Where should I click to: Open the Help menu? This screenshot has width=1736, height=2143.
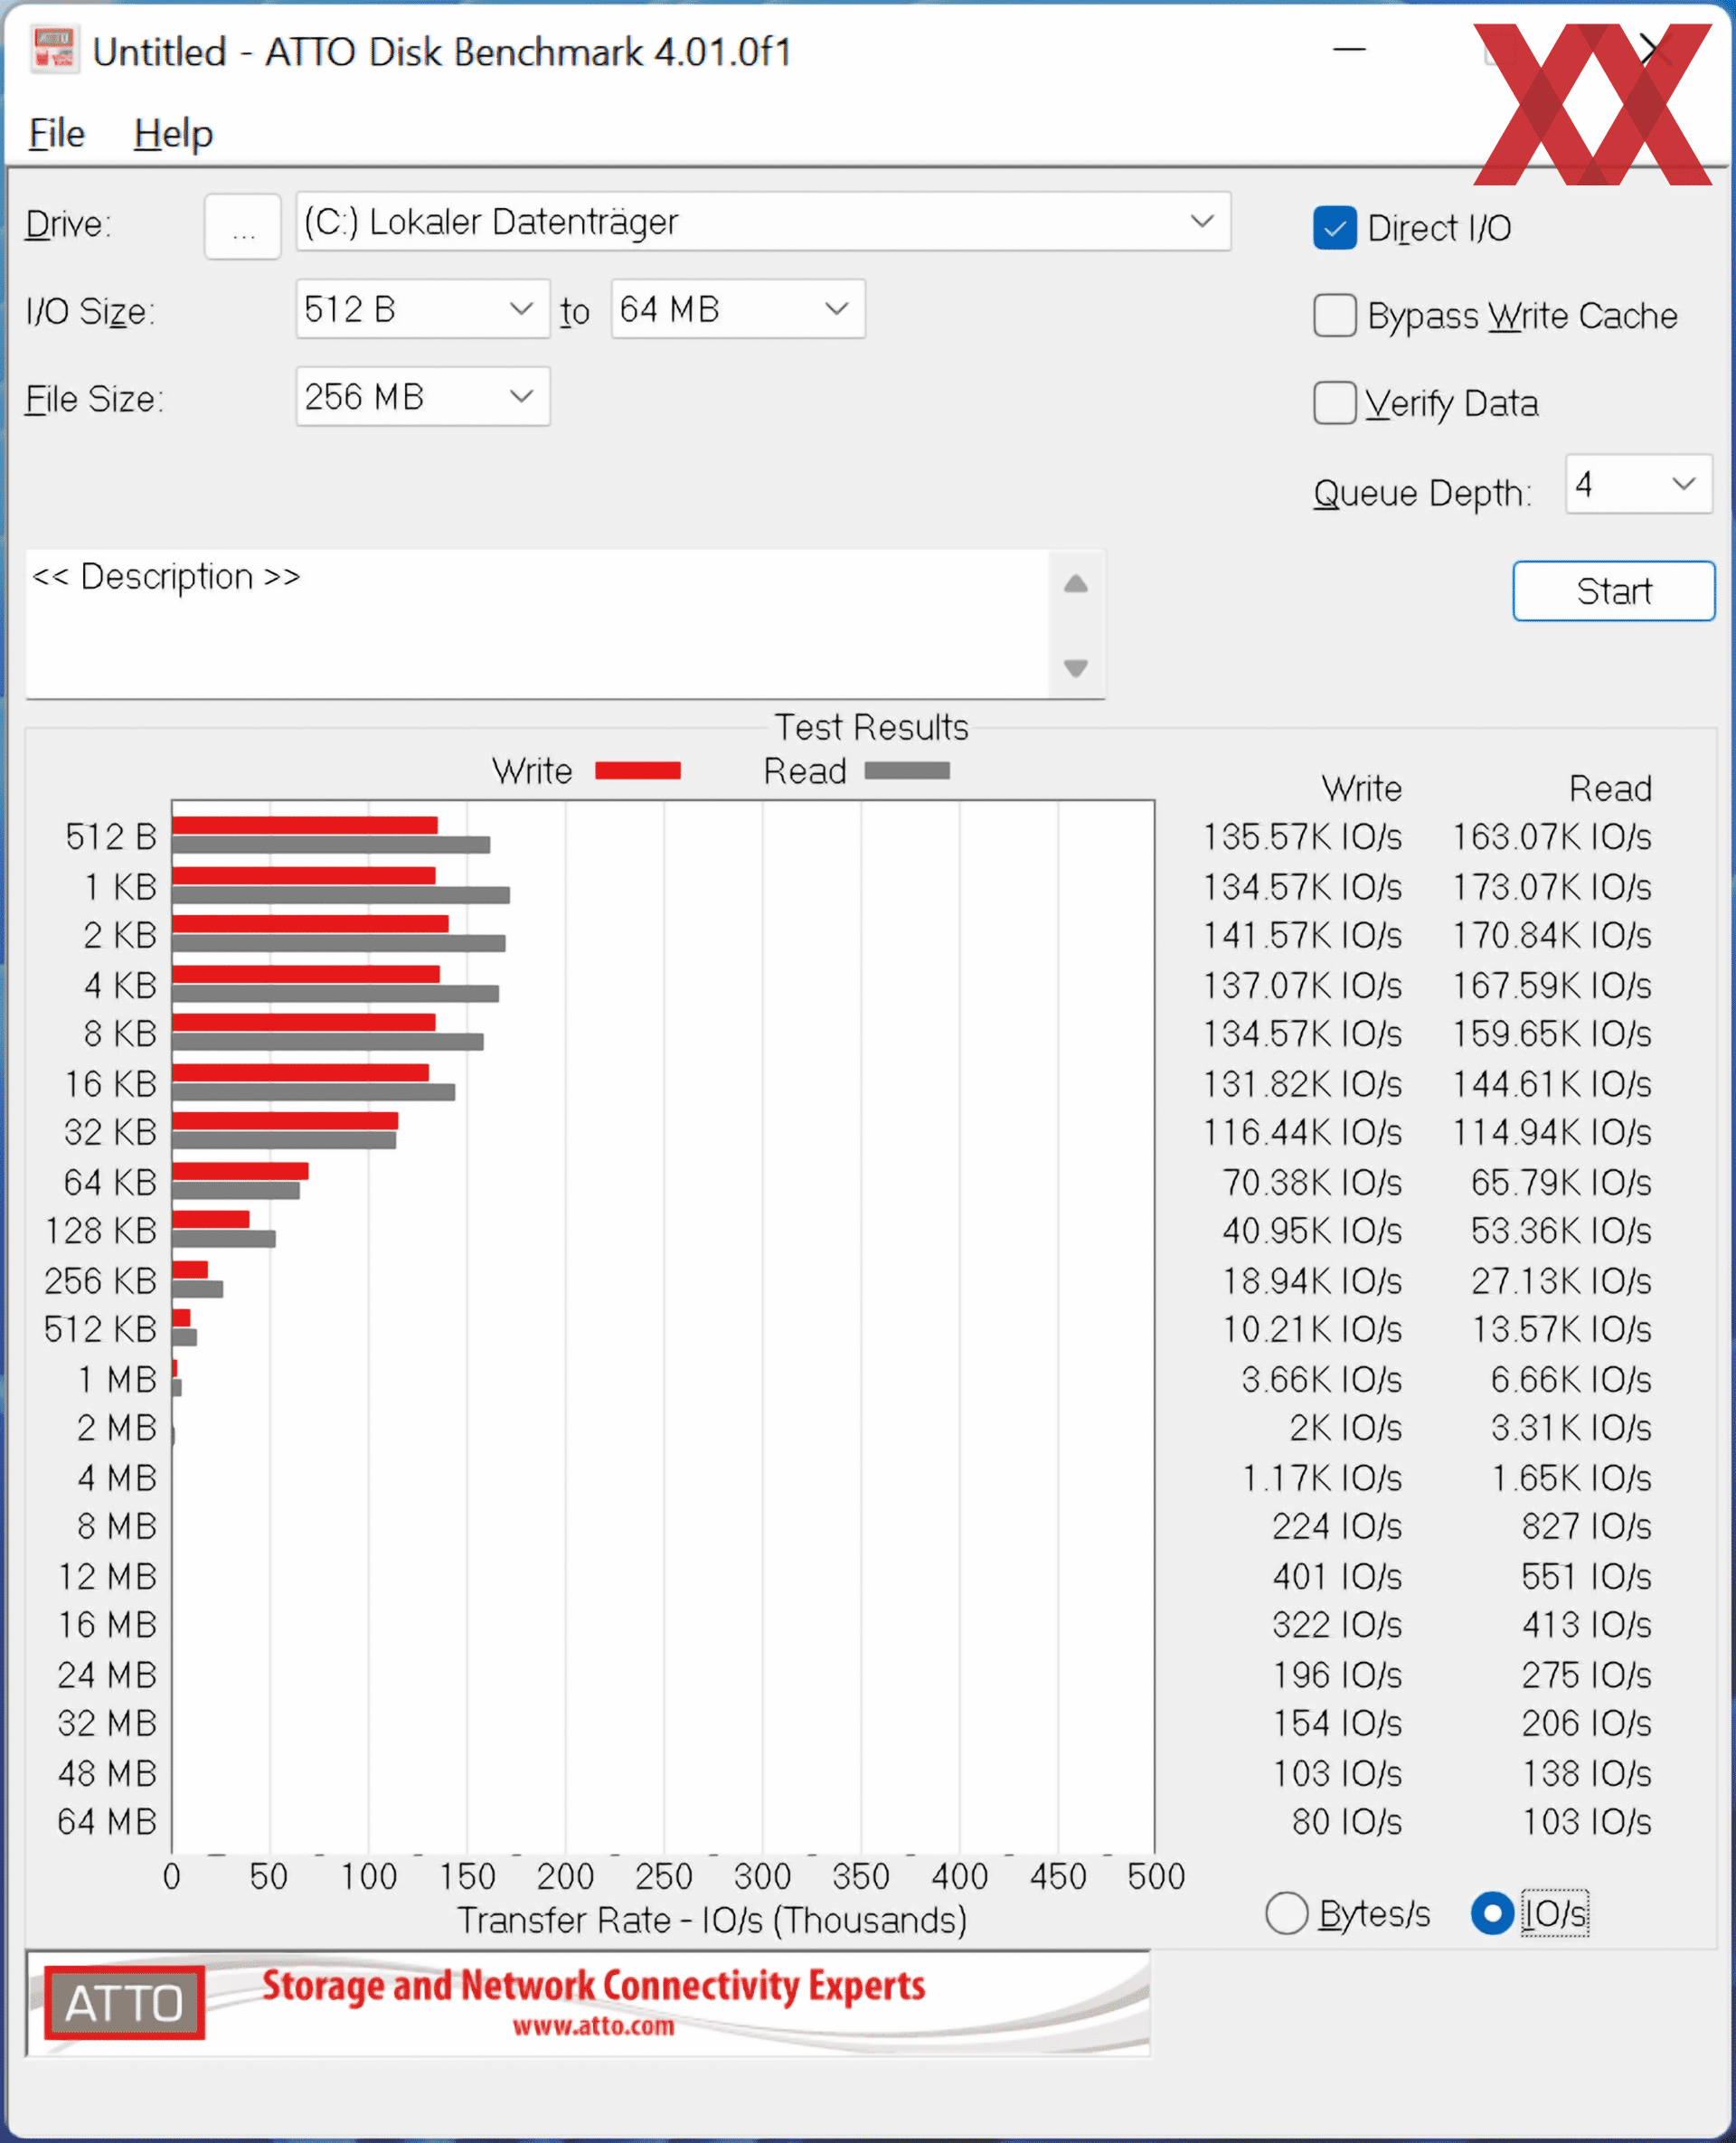173,133
